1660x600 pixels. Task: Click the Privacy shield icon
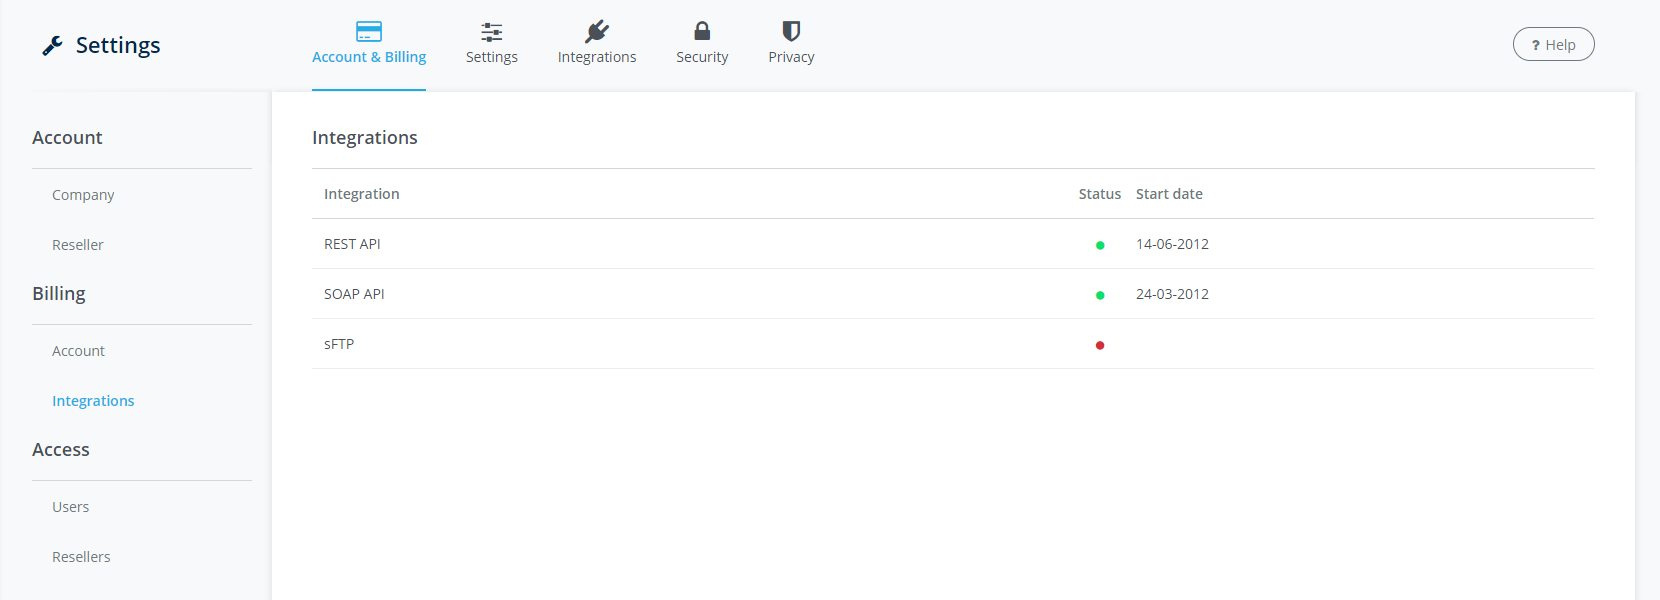point(791,31)
